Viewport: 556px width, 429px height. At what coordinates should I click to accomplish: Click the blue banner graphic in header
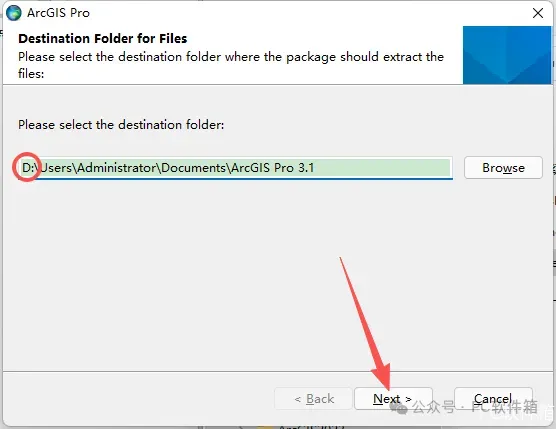click(x=507, y=55)
